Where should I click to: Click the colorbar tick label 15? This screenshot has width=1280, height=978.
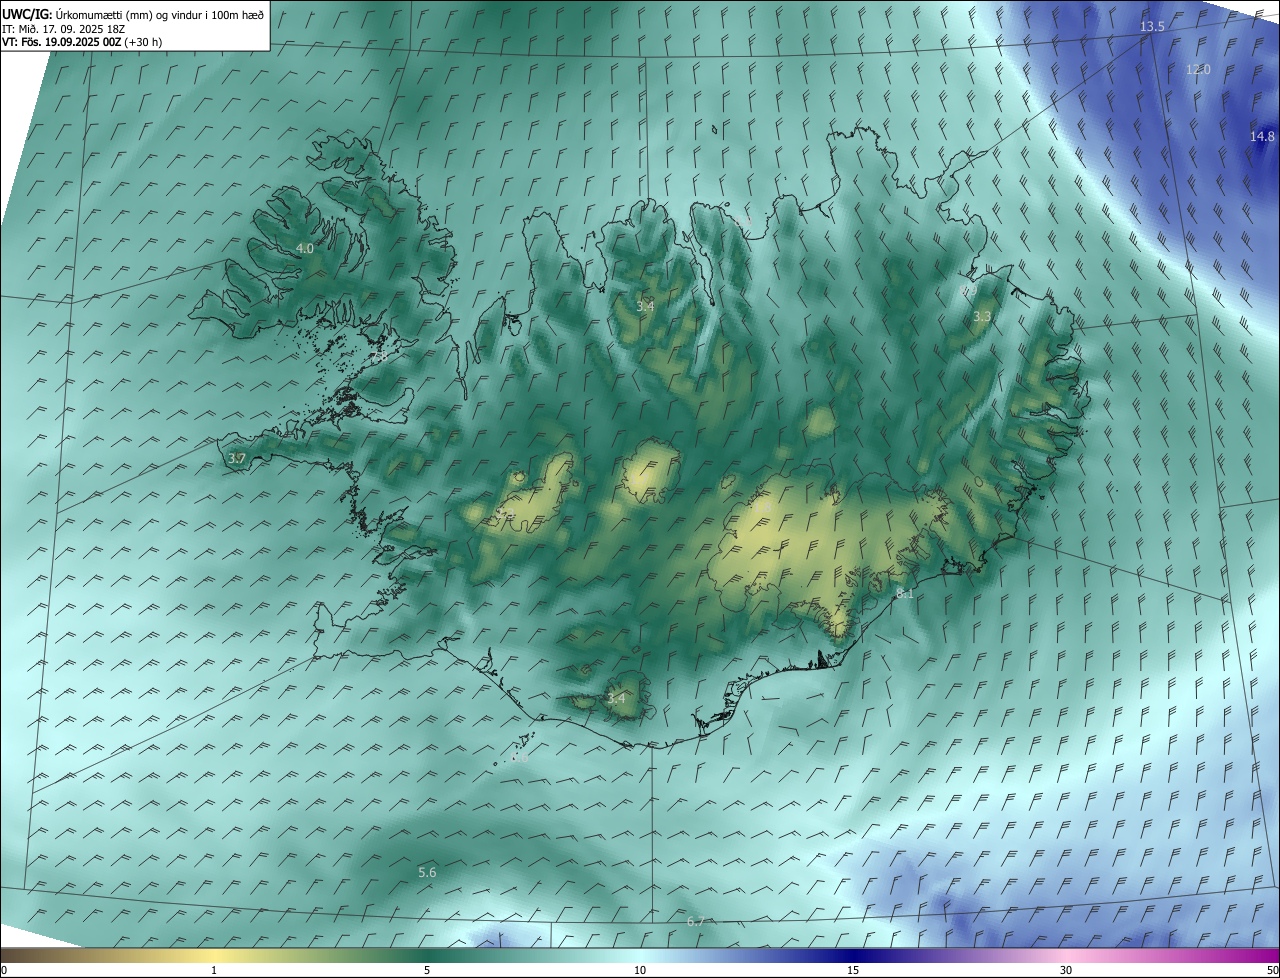tap(853, 970)
